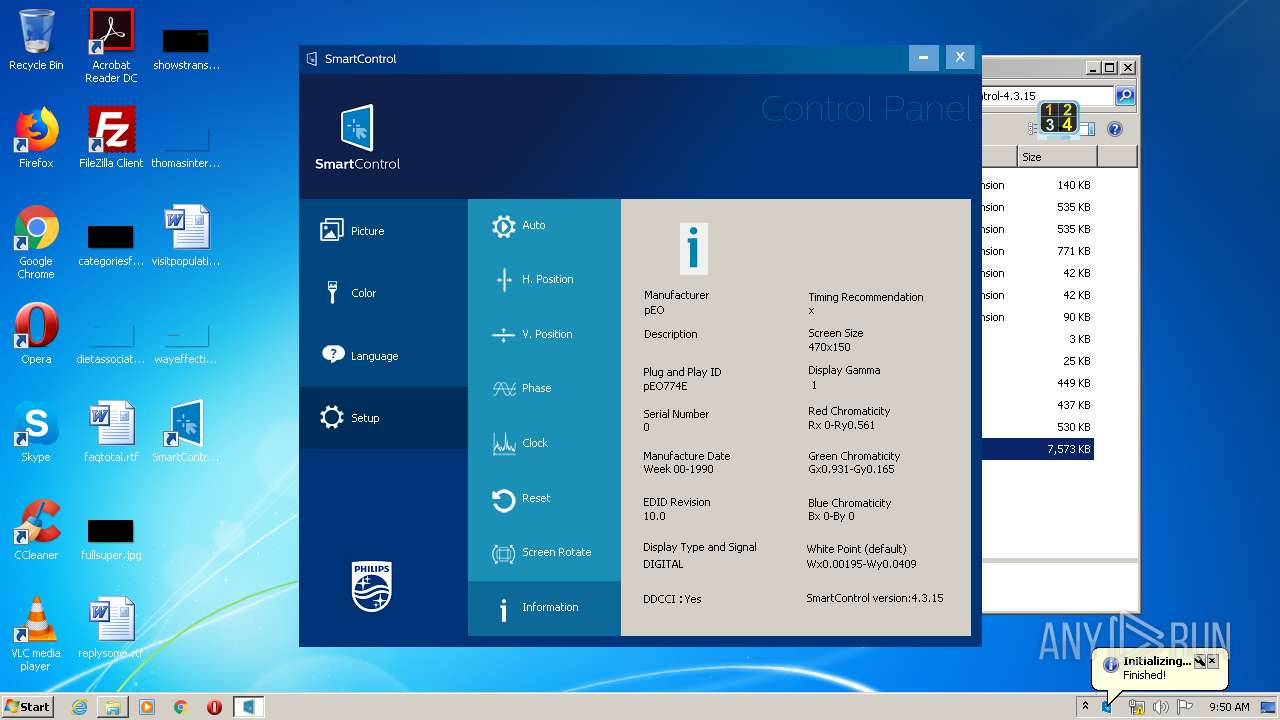The width and height of the screenshot is (1280, 720).
Task: Select fullsuper.jpg desktop file
Action: tap(111, 538)
